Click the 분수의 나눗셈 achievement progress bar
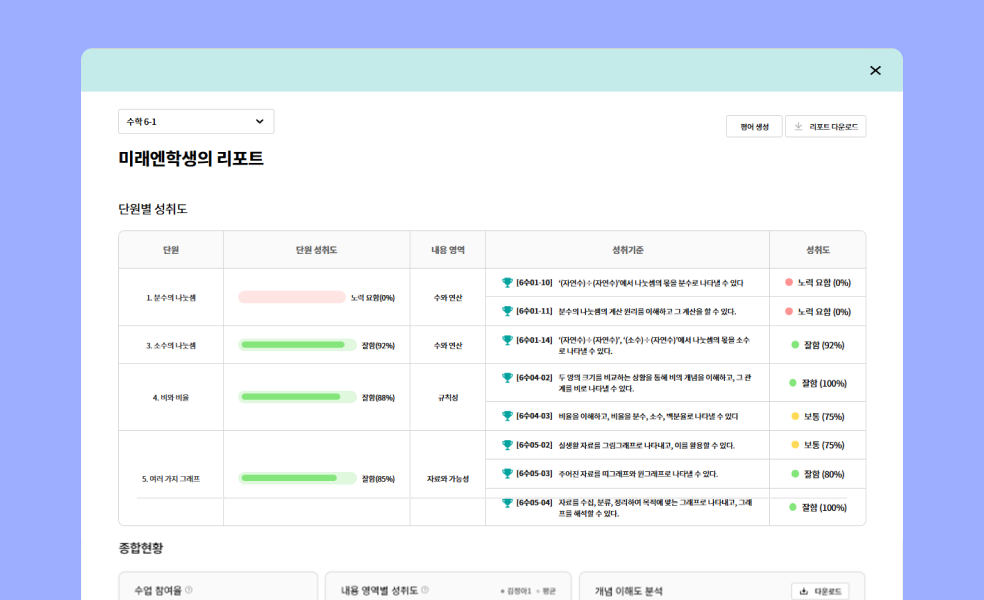 click(292, 297)
